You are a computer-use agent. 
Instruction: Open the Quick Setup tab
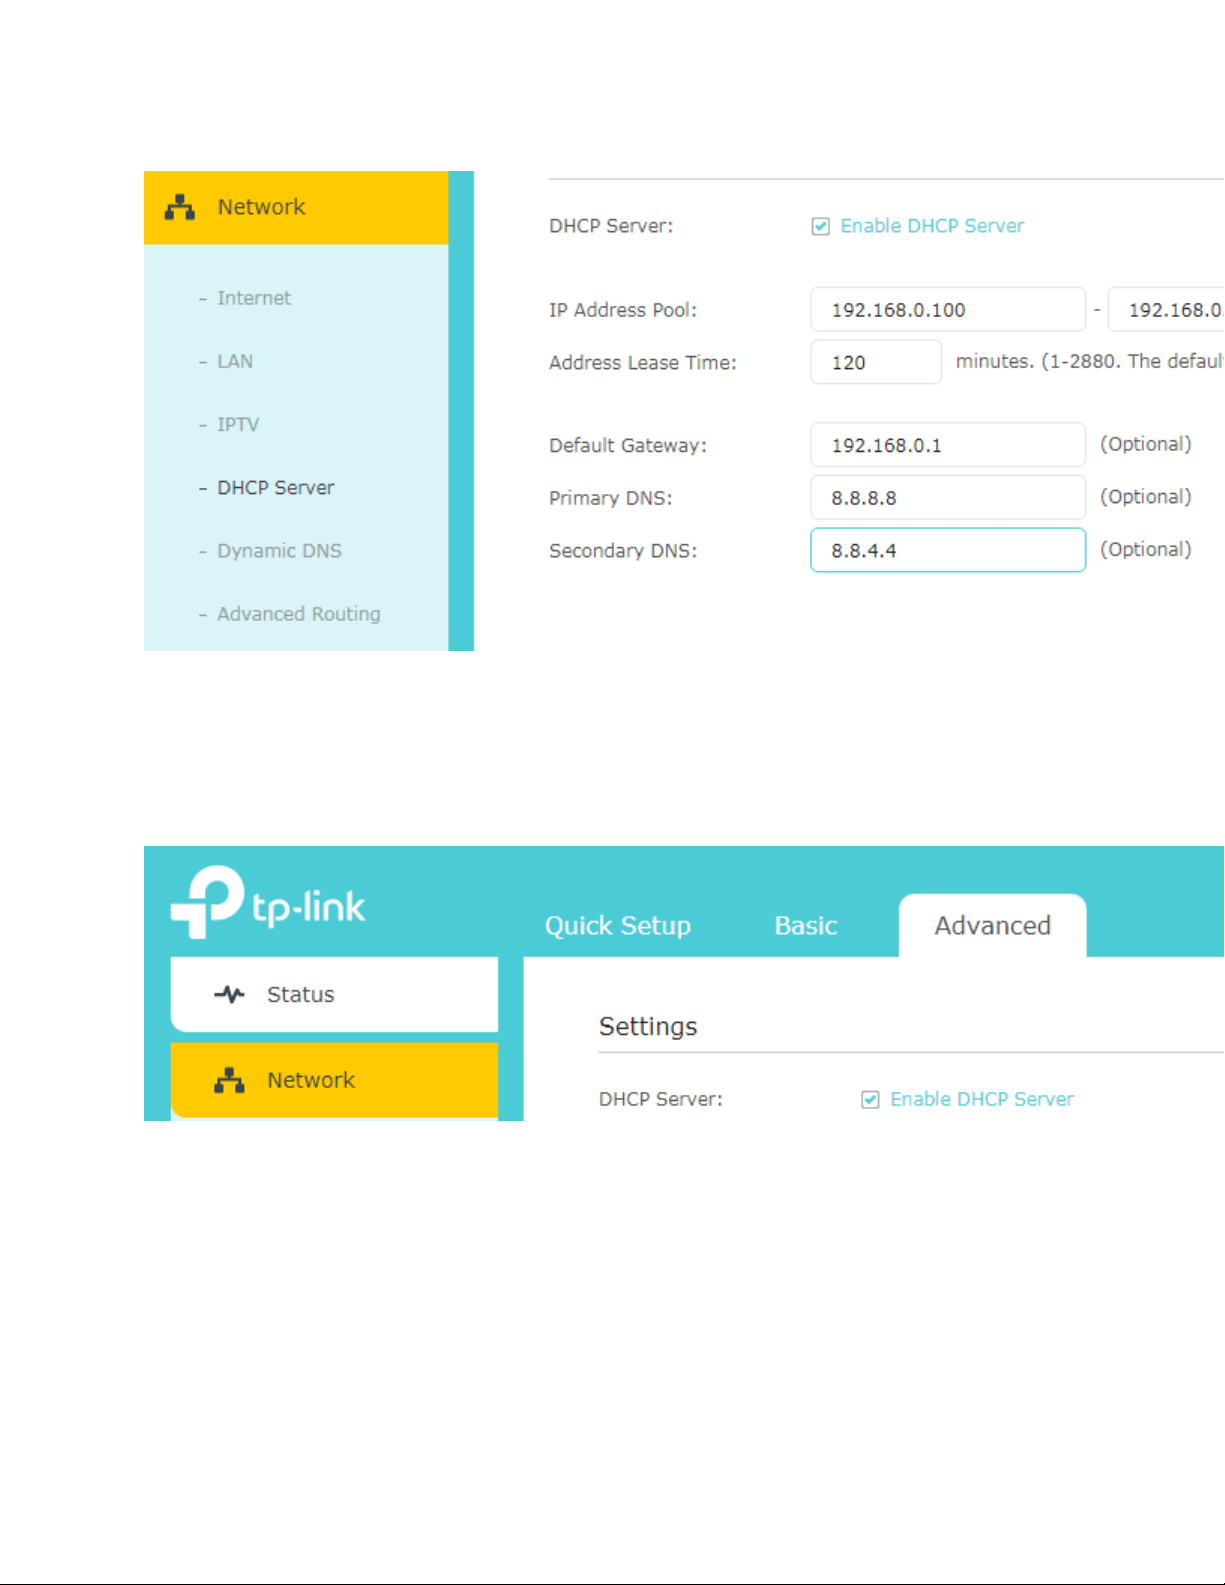click(618, 925)
